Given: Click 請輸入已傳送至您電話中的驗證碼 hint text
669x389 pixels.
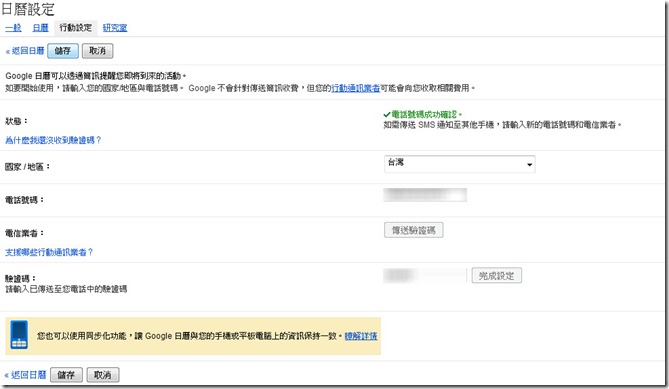Looking at the screenshot, I should click(66, 289).
